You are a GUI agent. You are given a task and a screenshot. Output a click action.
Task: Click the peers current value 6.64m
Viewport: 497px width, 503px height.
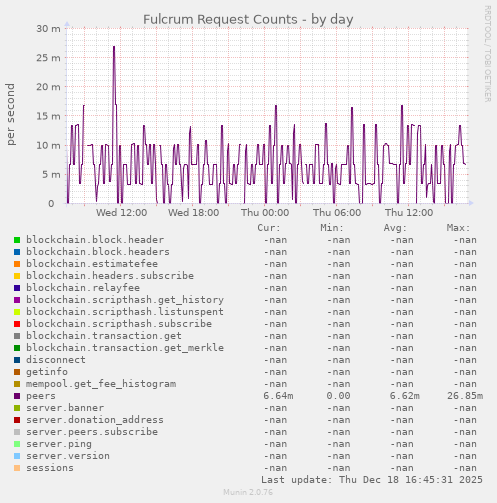click(x=278, y=396)
